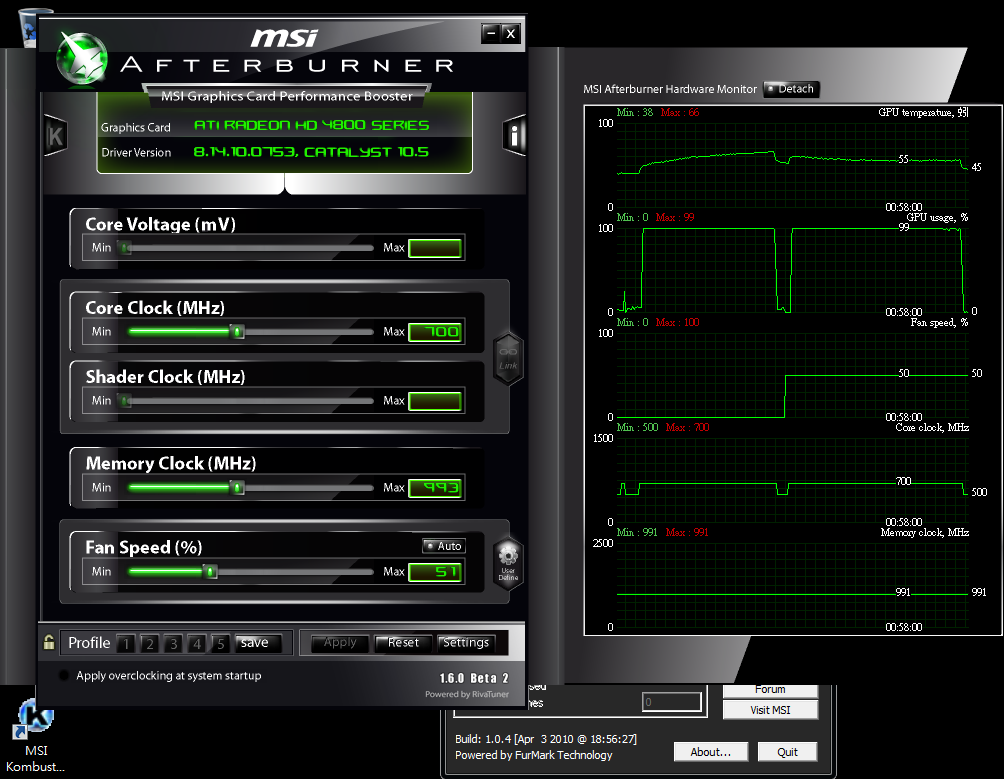
Task: Toggle the core and shader clock Link icon
Action: (508, 358)
